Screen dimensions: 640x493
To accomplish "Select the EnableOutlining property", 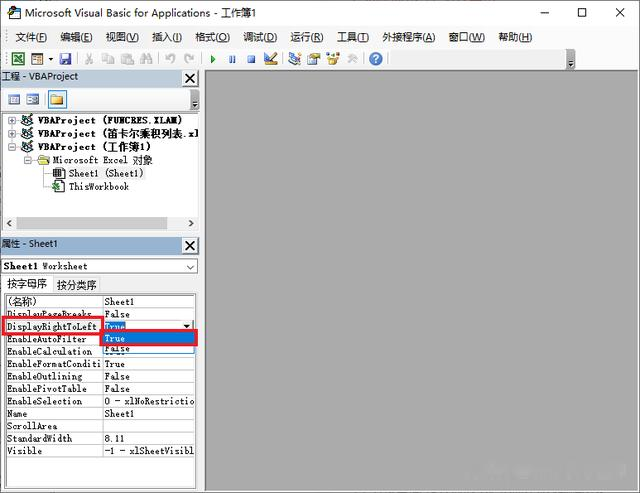I will click(54, 376).
